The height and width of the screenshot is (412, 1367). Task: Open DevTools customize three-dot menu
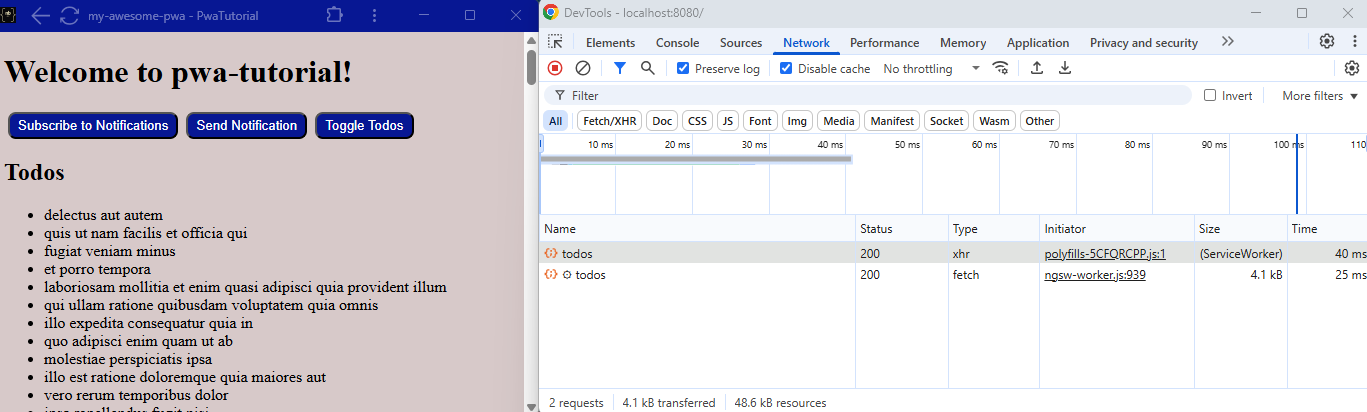tap(1353, 41)
